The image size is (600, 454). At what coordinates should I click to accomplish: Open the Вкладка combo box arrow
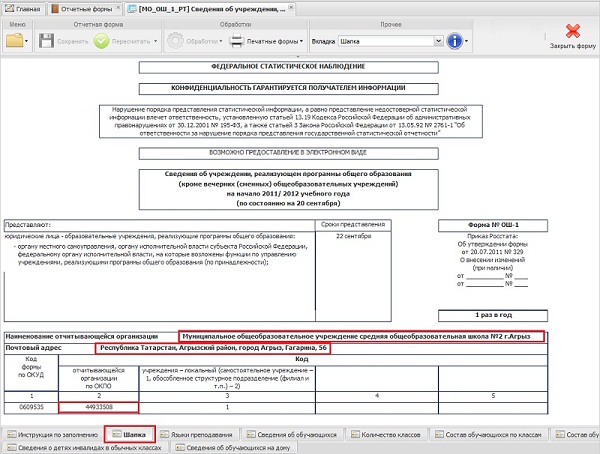tap(438, 41)
